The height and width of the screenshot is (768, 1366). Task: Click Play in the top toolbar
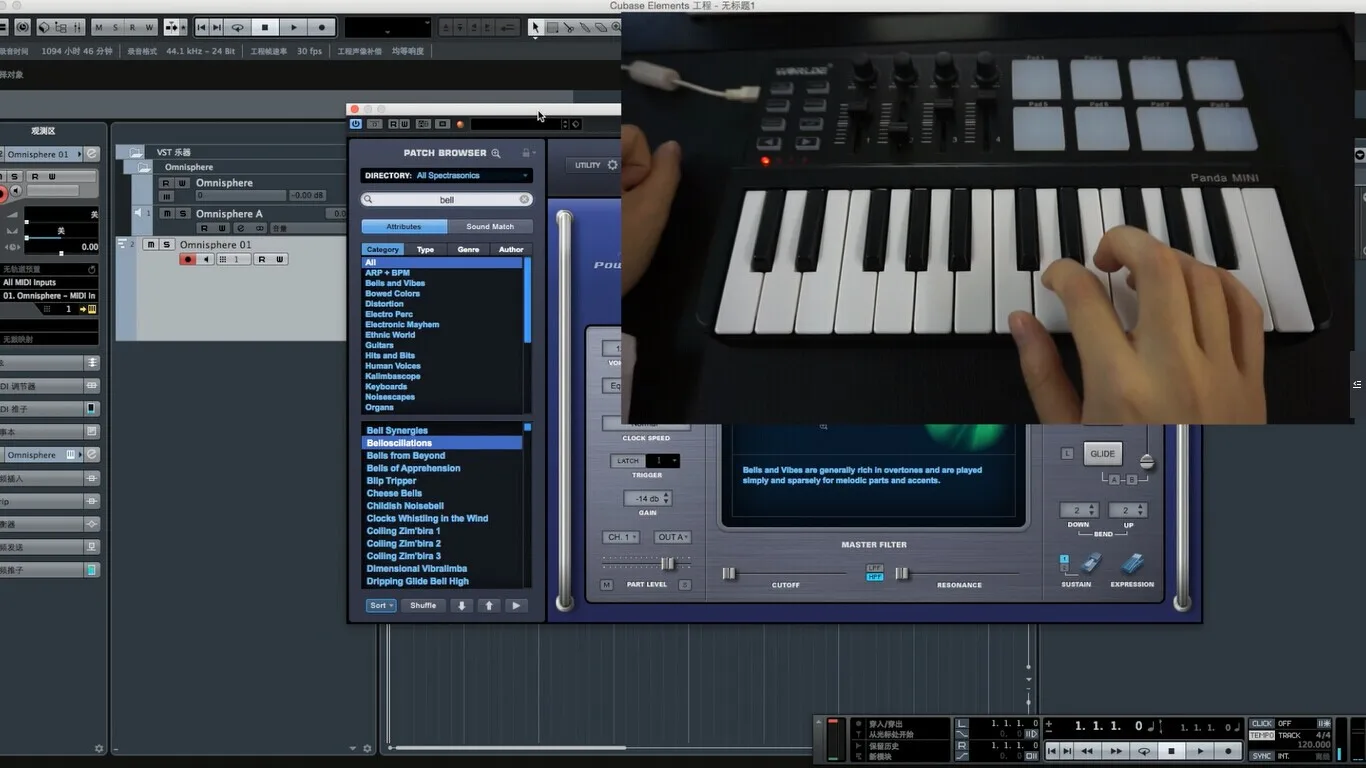tap(293, 27)
